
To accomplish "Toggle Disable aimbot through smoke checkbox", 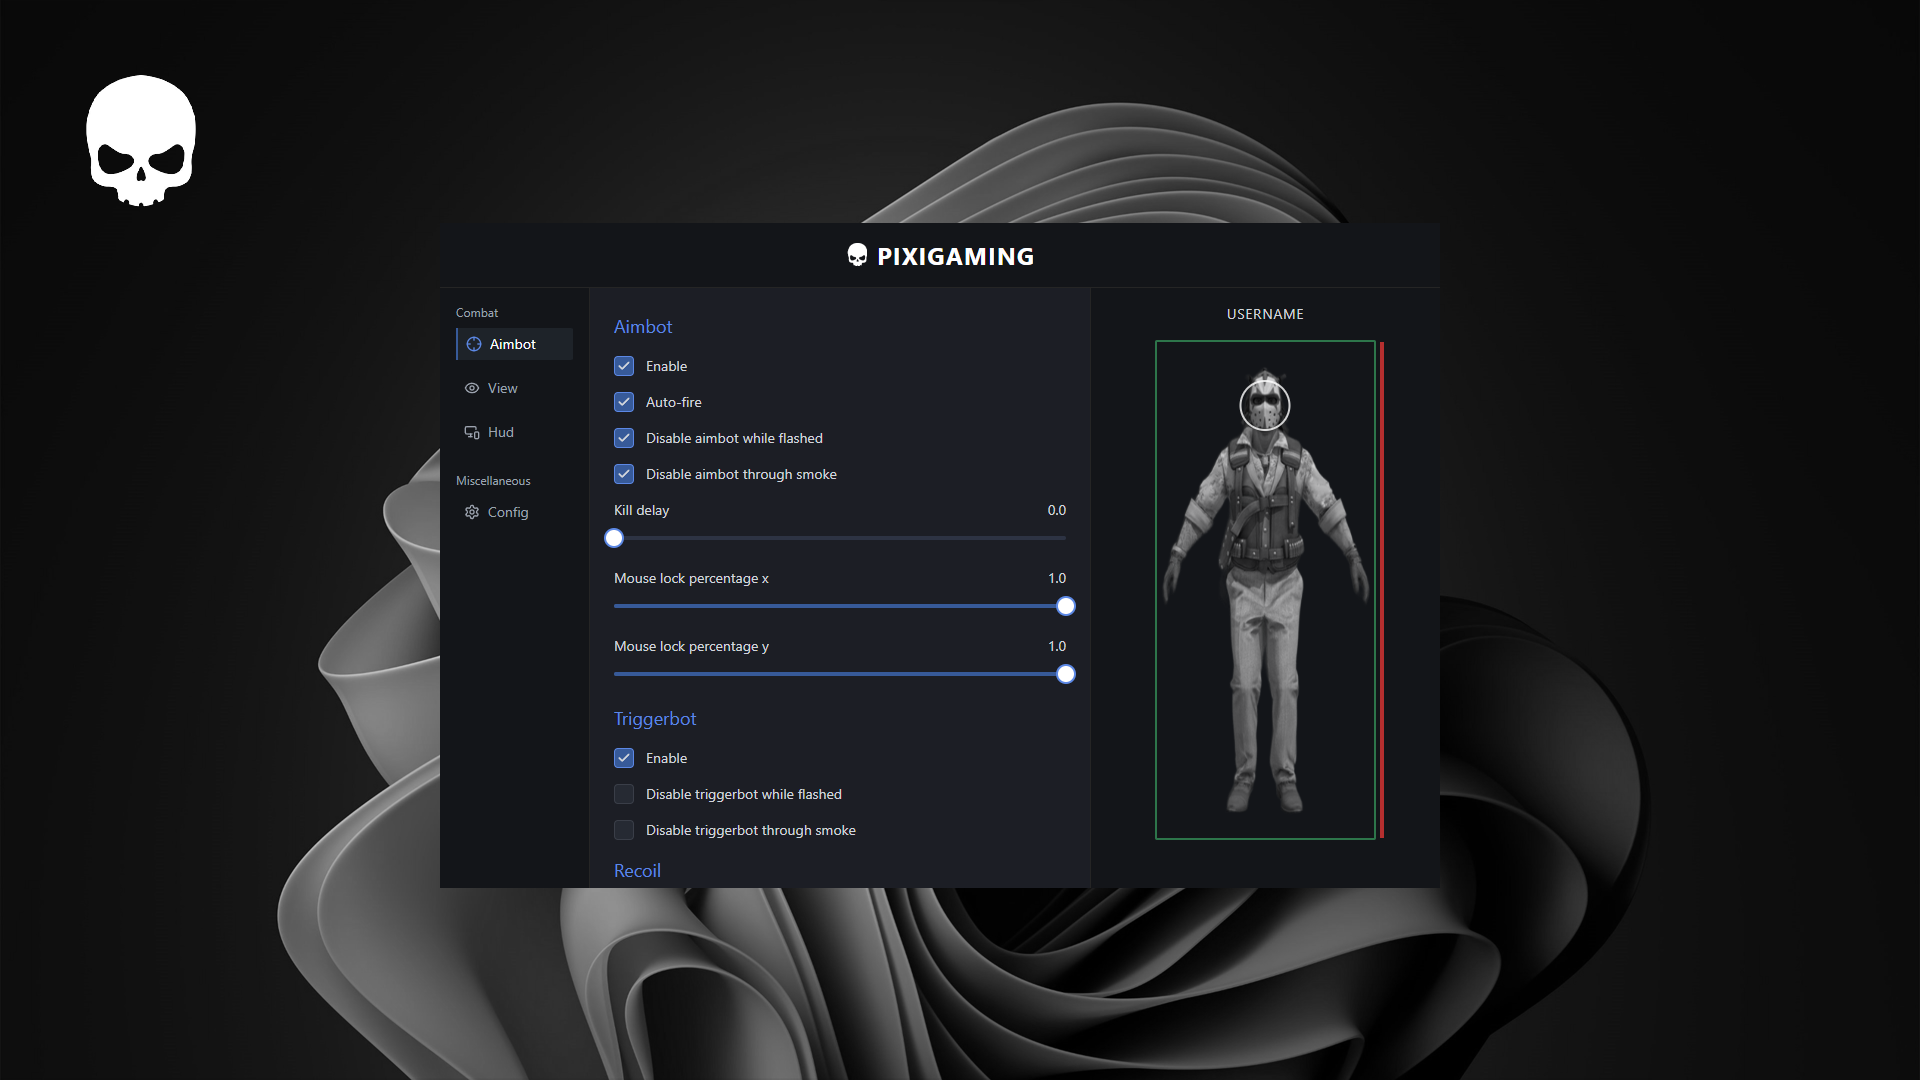I will coord(624,474).
